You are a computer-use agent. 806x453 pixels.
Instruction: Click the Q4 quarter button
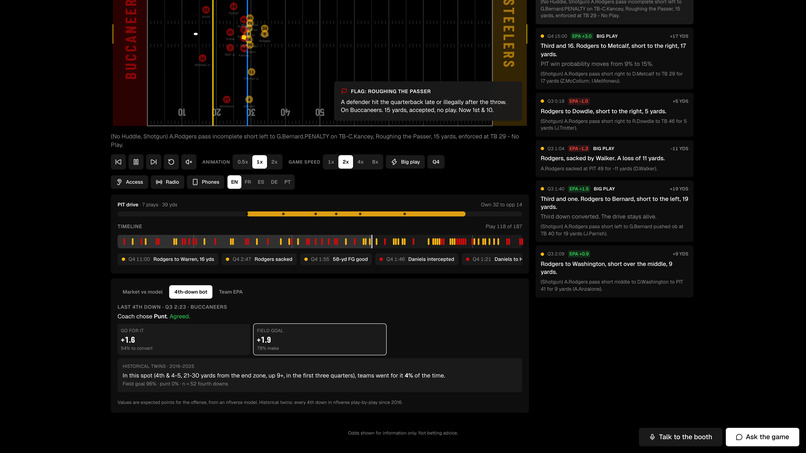[x=436, y=162]
